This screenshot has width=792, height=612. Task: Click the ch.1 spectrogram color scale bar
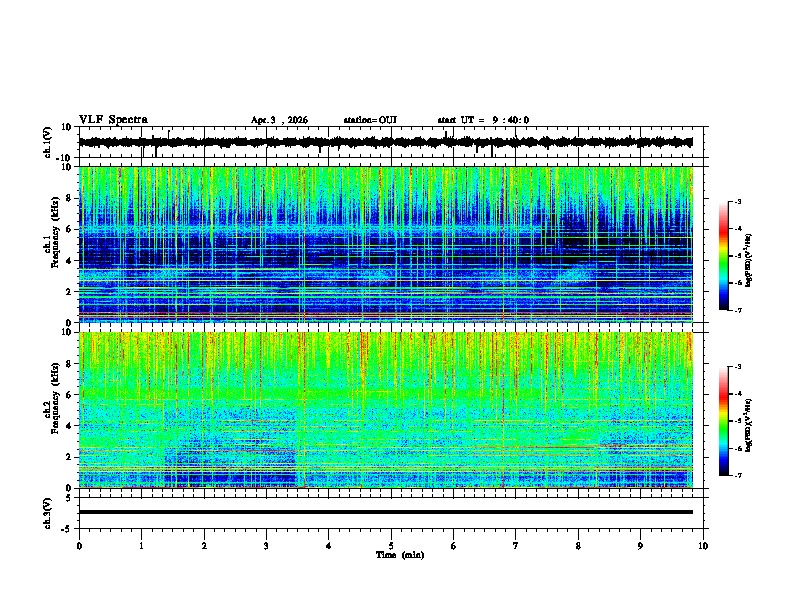[x=724, y=256]
